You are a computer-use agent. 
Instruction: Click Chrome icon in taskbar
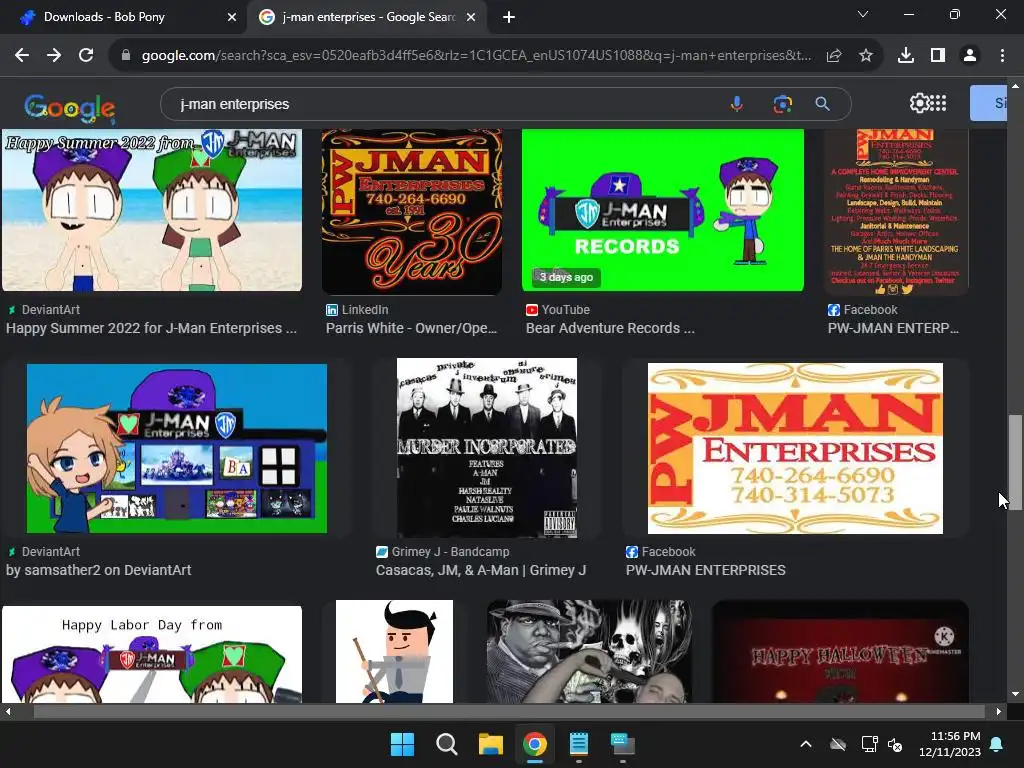coord(535,744)
